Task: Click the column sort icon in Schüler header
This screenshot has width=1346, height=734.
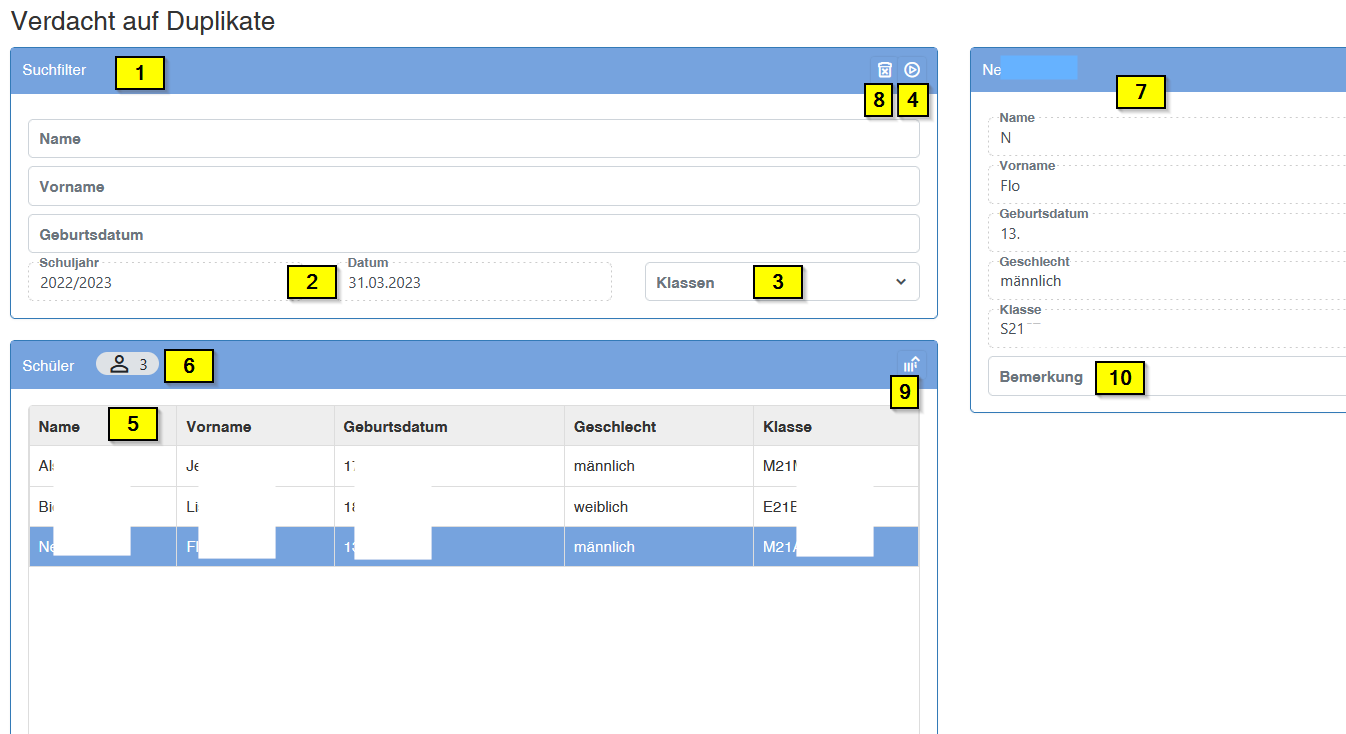Action: click(911, 366)
